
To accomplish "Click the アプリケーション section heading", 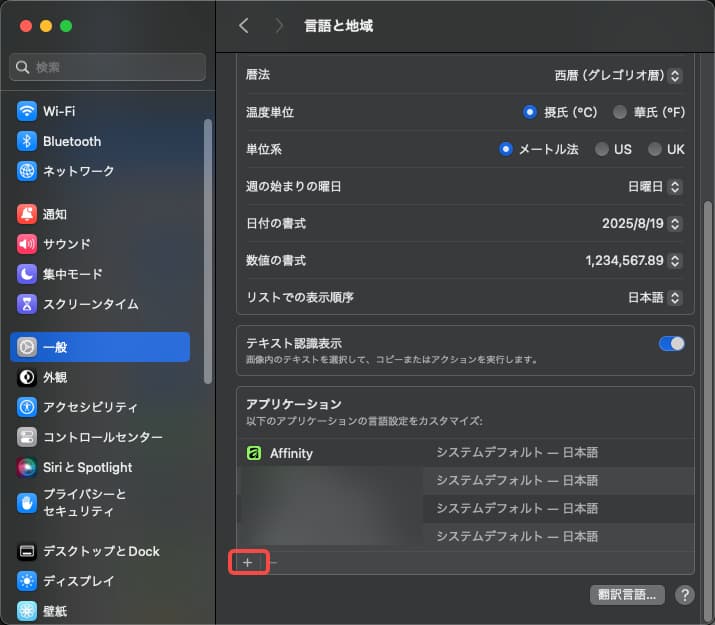I will 294,404.
